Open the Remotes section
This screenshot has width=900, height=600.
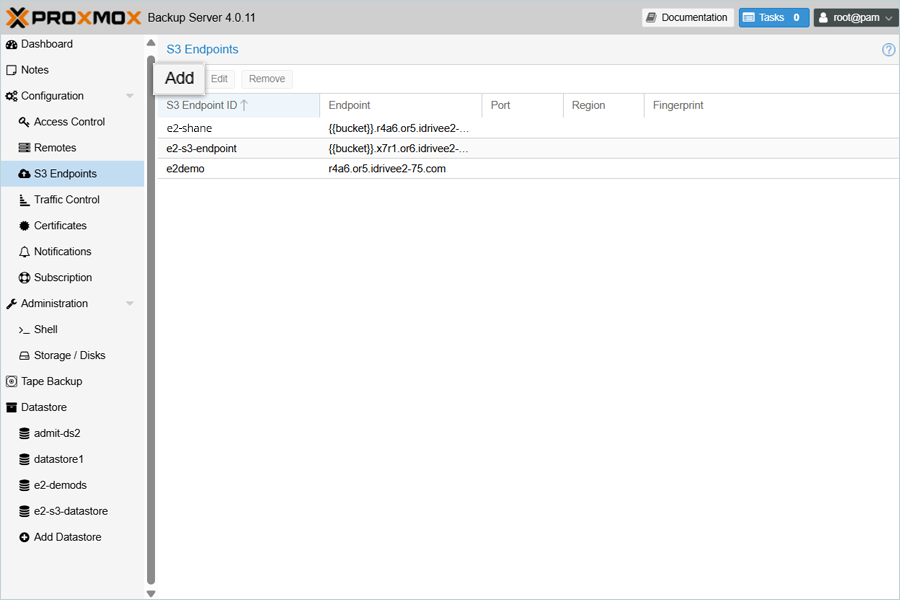point(54,148)
